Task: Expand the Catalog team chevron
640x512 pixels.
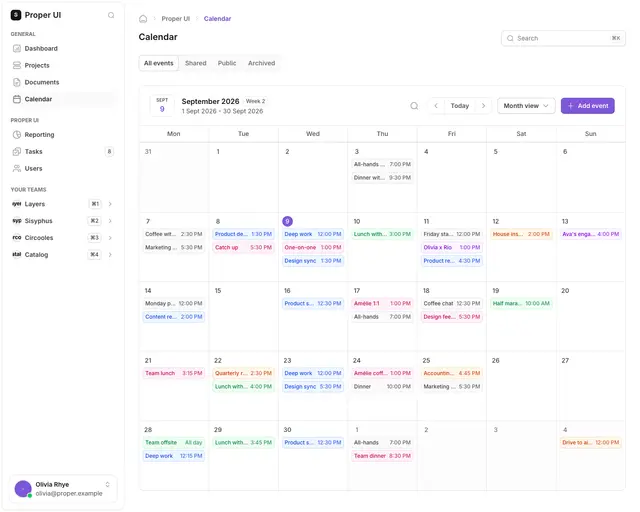Action: pos(111,257)
